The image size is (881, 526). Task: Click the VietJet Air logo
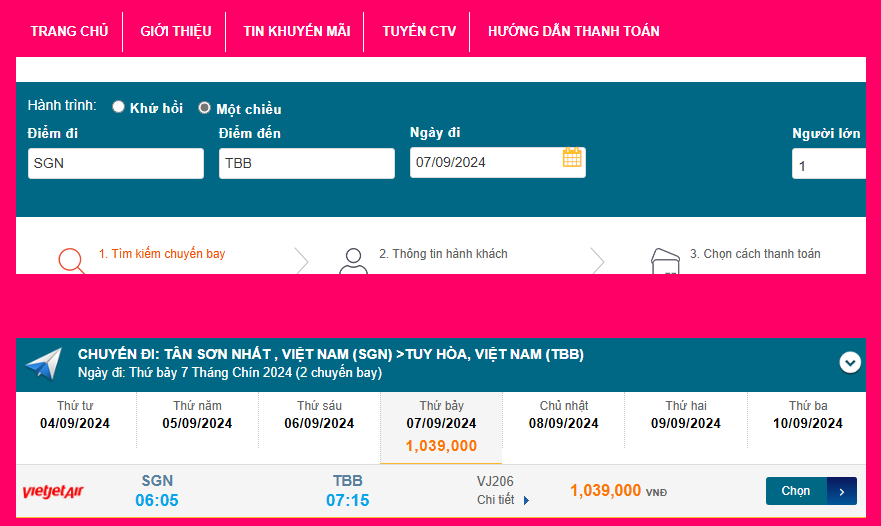51,491
